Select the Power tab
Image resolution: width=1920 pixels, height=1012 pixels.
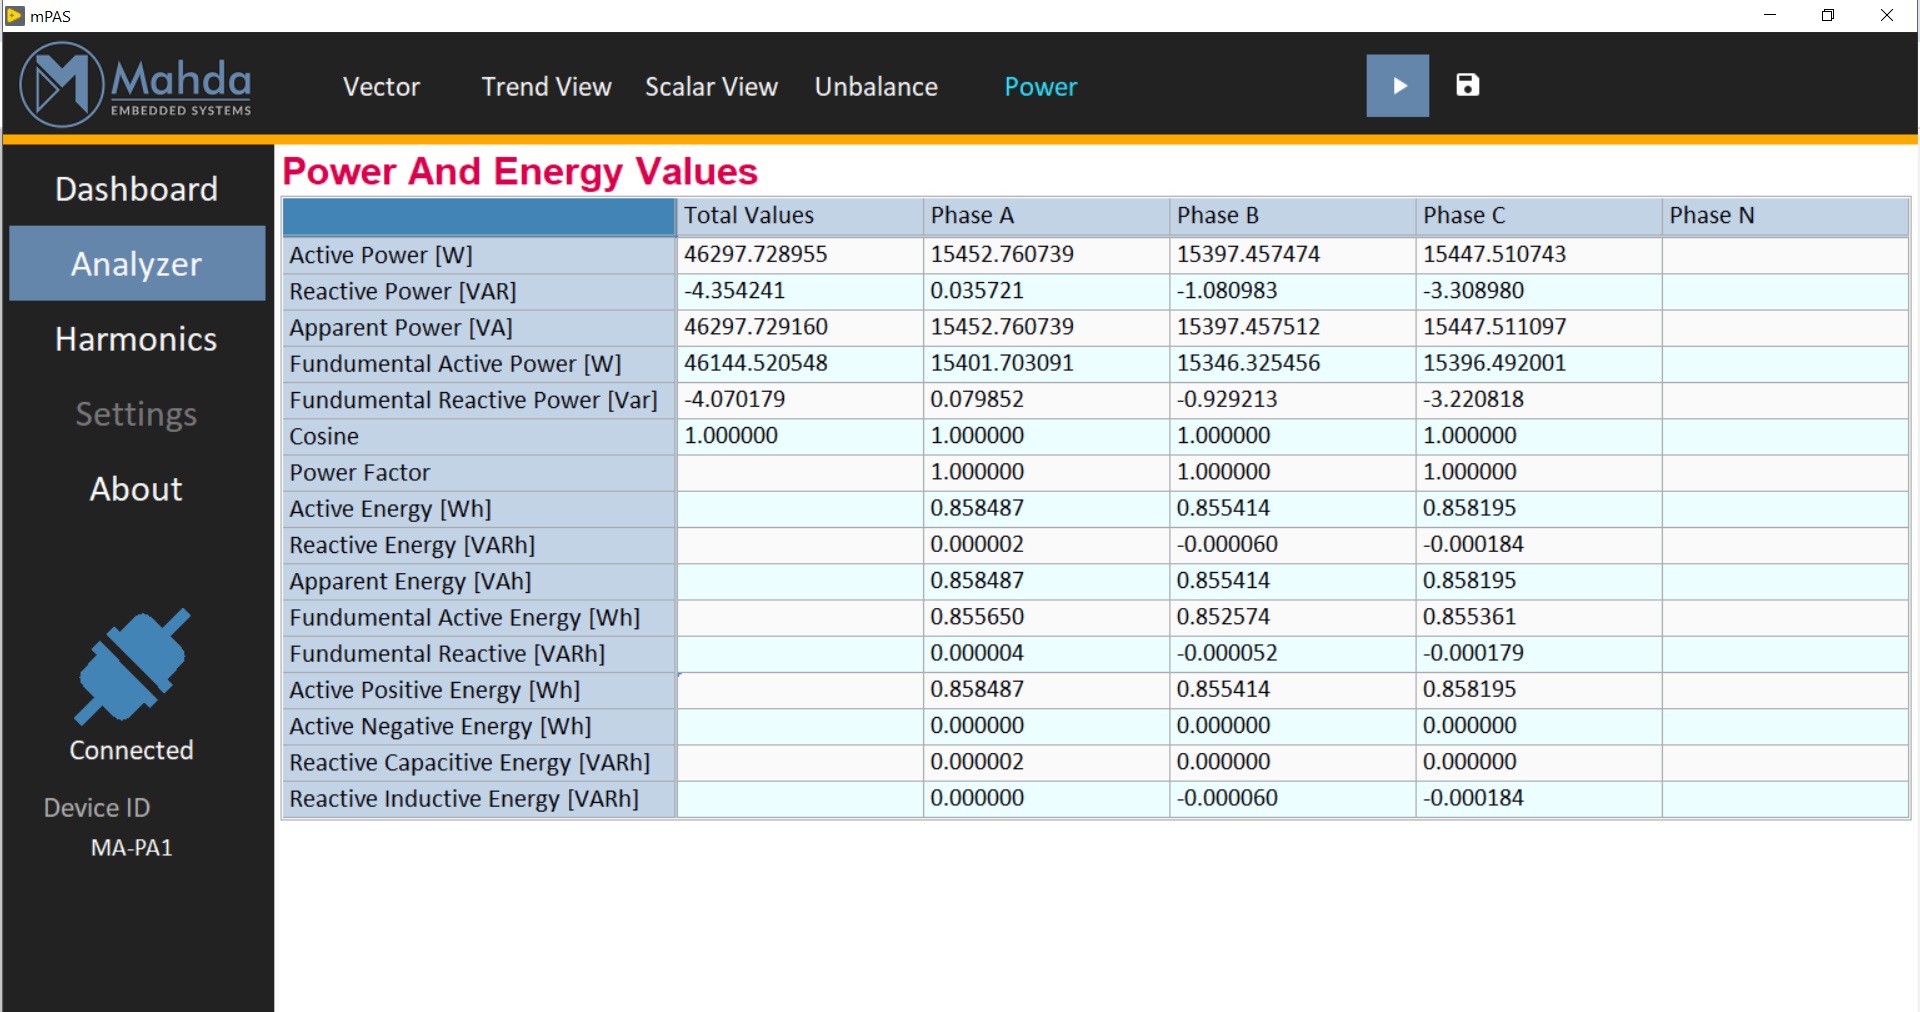[1040, 87]
